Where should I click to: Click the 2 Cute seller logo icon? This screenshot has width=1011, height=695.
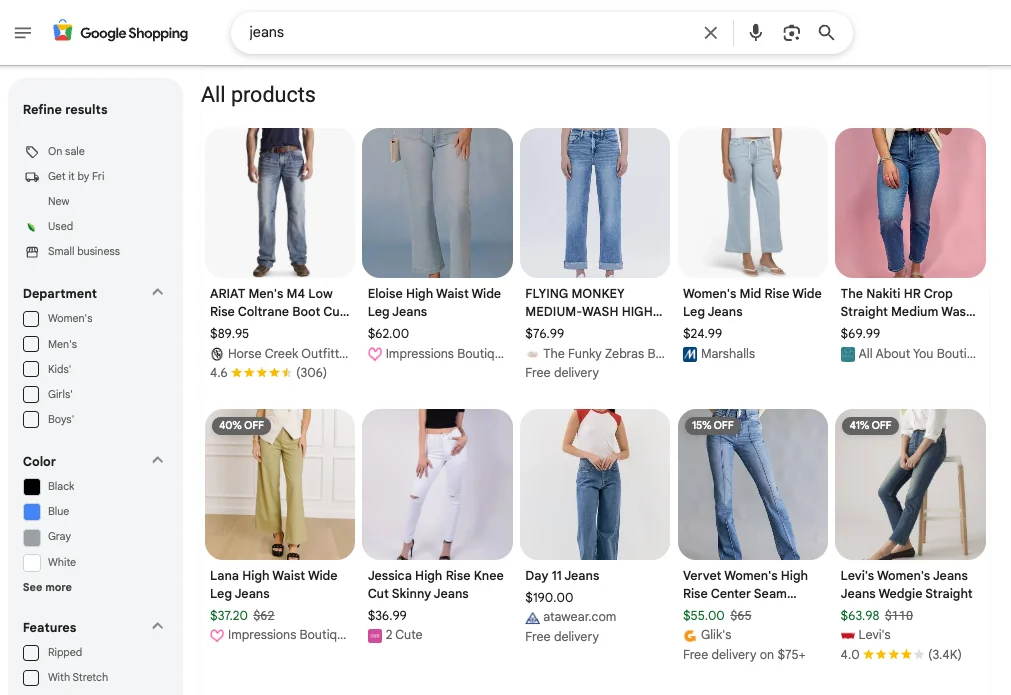point(374,635)
